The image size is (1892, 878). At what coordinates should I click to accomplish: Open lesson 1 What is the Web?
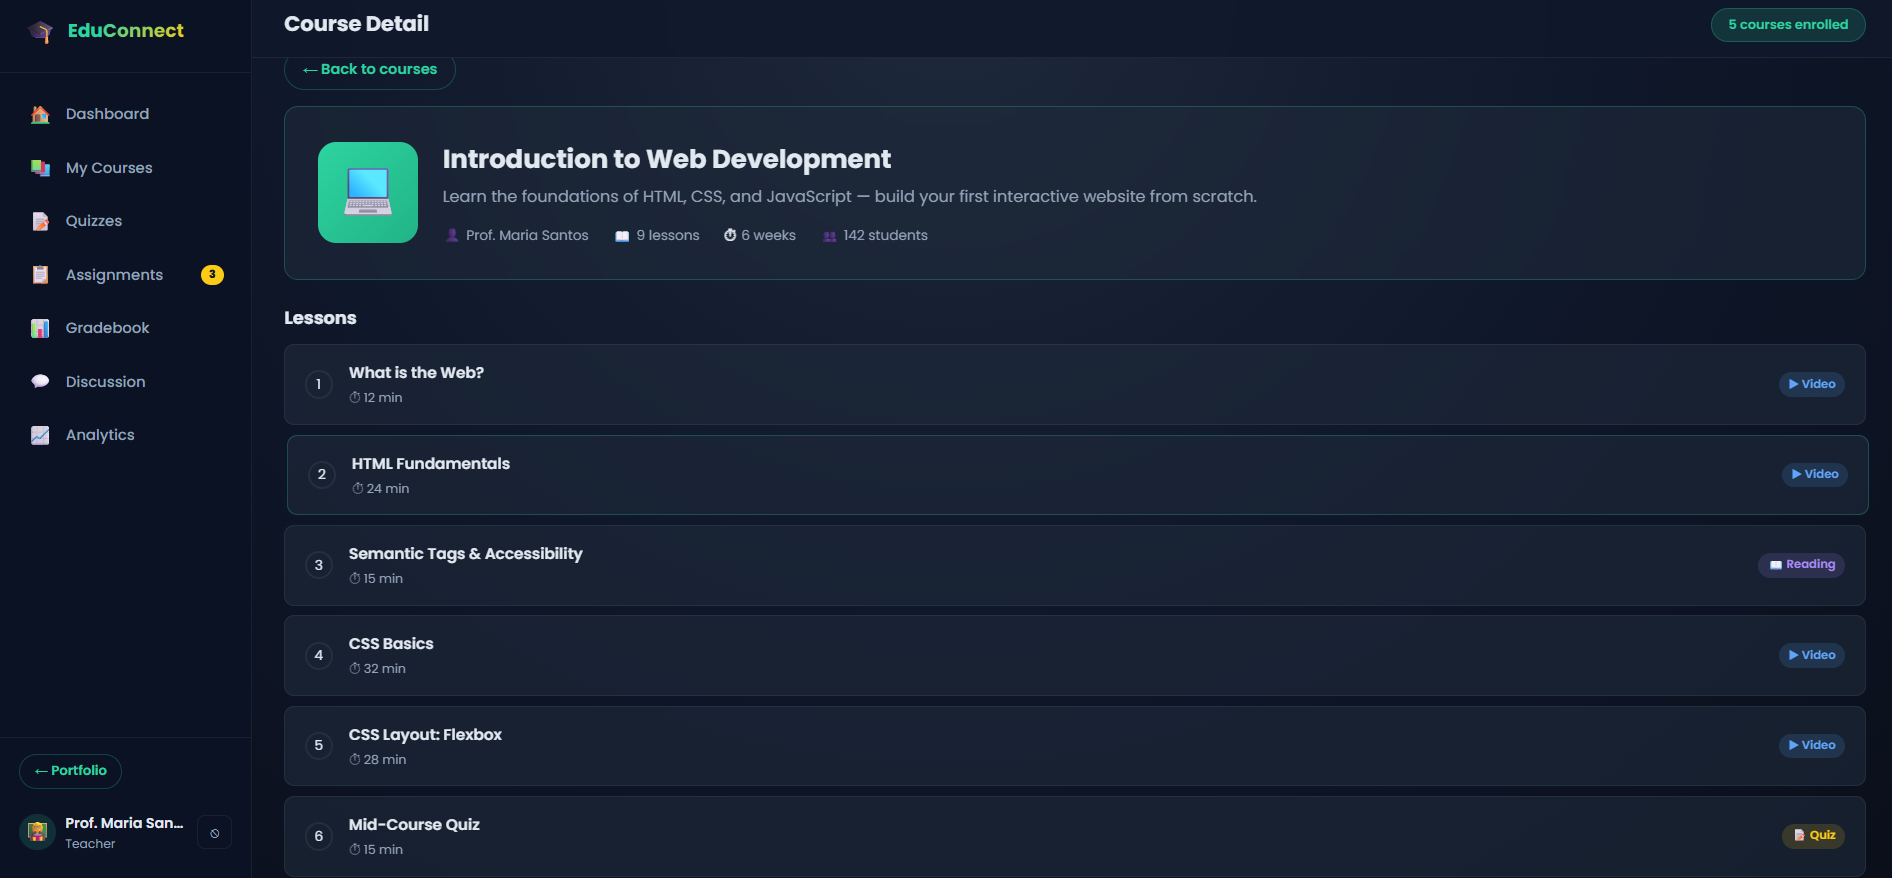tap(1075, 385)
